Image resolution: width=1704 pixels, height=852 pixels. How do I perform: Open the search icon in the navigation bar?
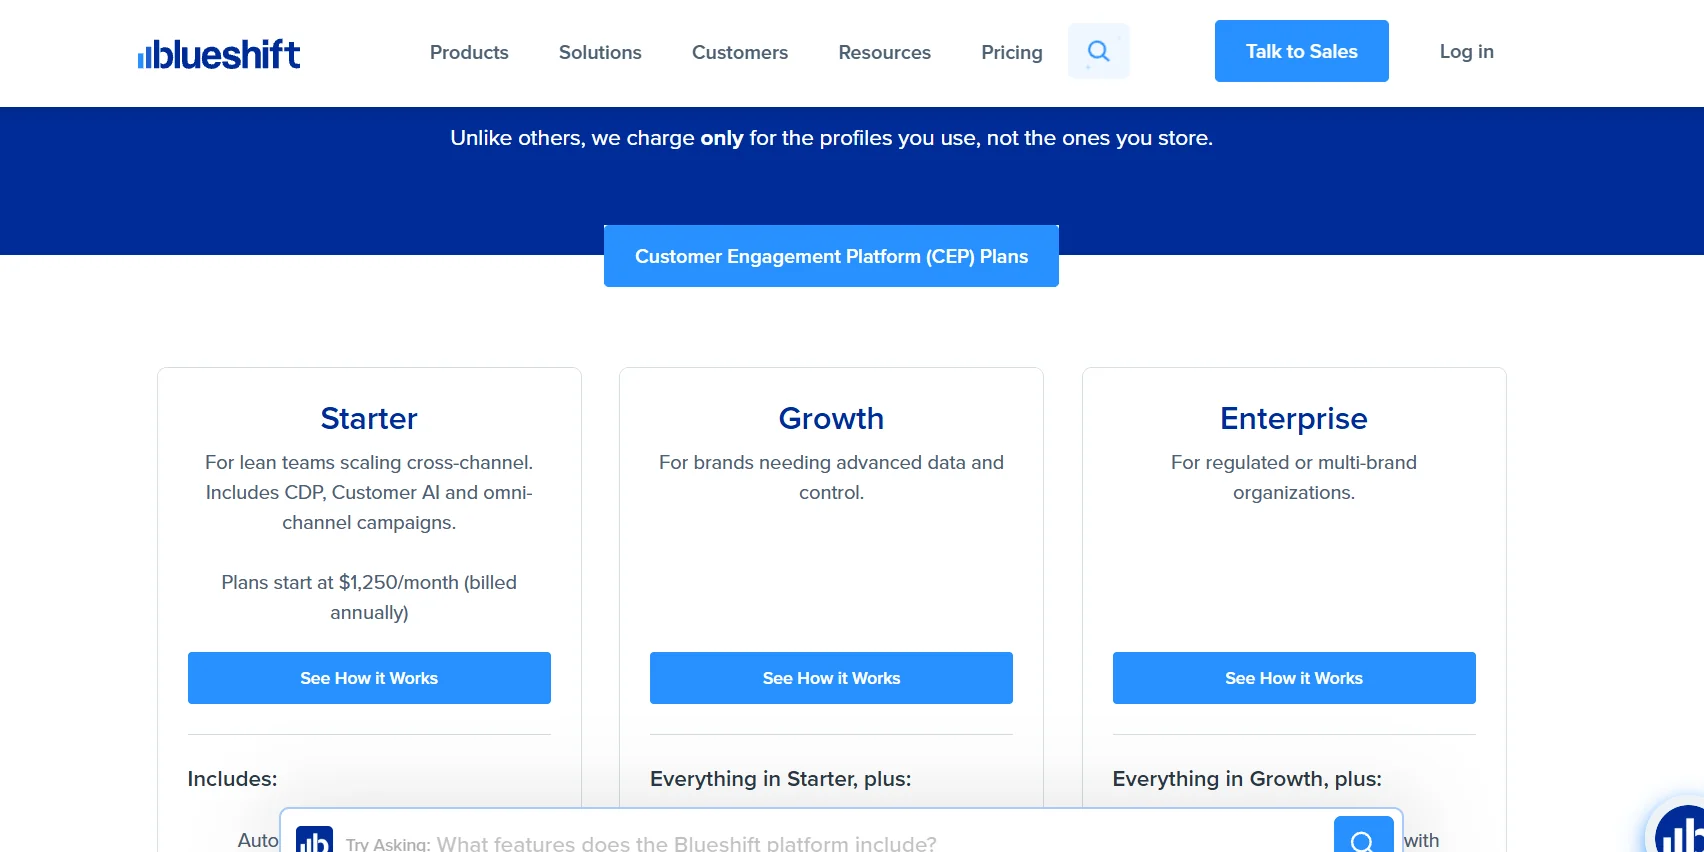tap(1098, 51)
